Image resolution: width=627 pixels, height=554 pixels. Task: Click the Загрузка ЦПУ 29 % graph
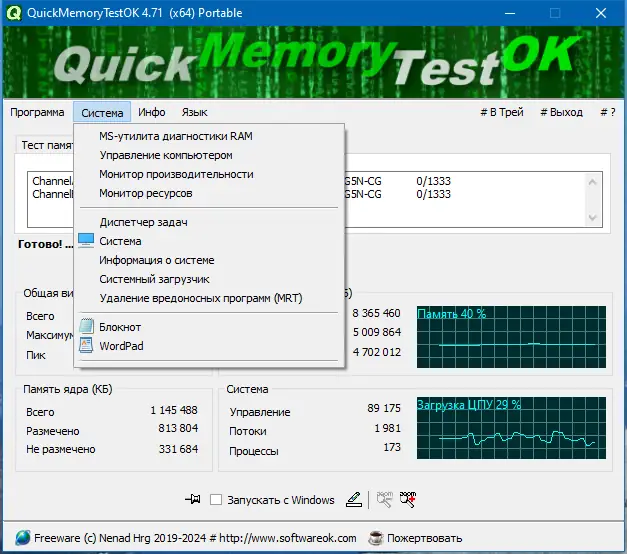point(511,428)
